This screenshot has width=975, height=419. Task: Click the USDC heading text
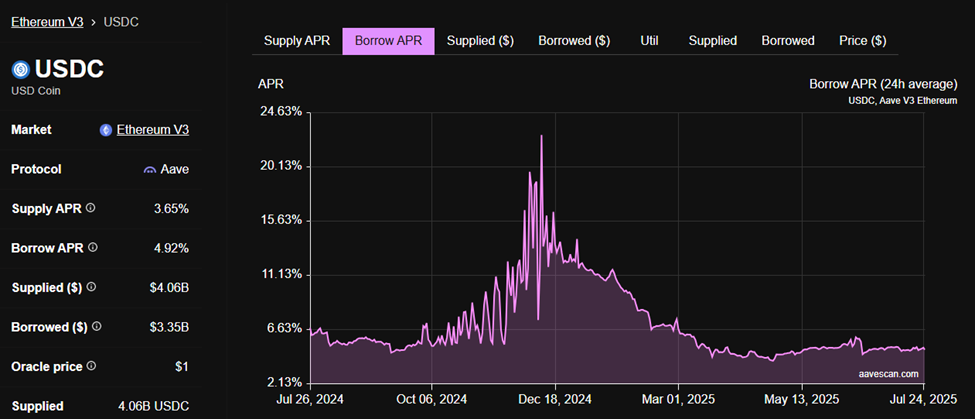[69, 70]
